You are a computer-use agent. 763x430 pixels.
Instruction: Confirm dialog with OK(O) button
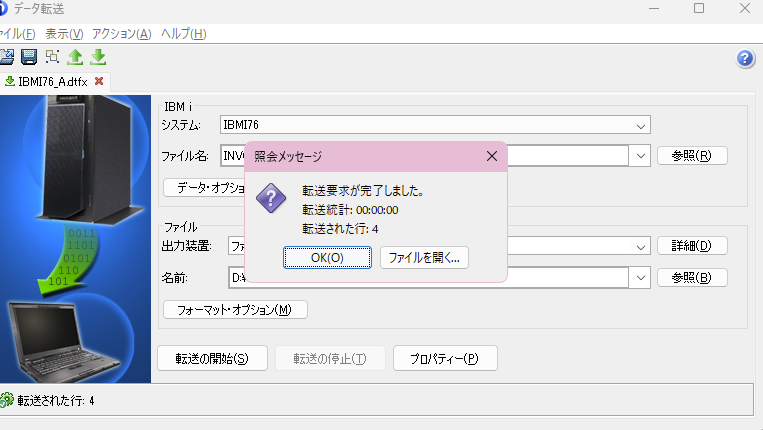327,257
